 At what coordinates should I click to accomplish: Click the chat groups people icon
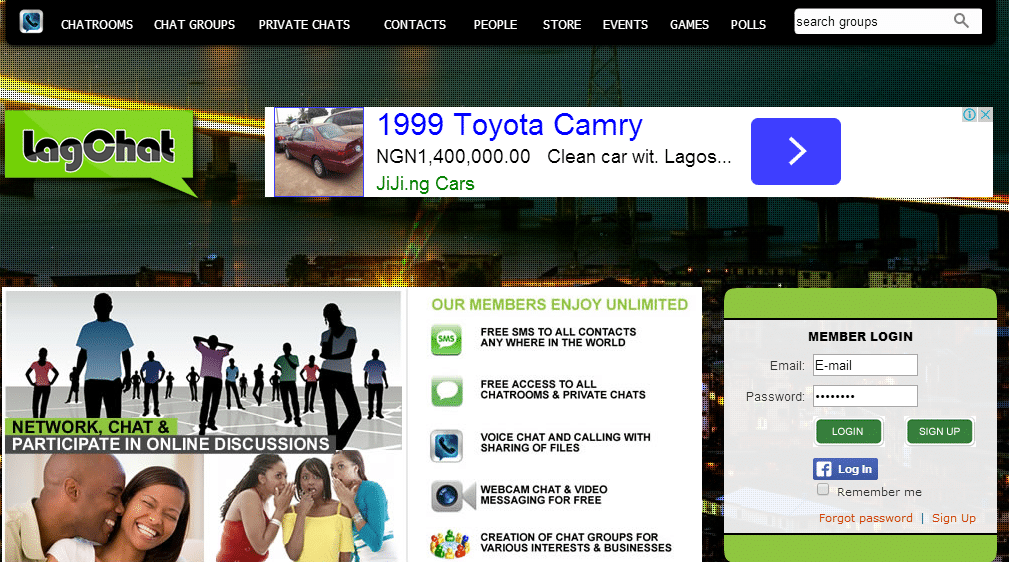(449, 544)
